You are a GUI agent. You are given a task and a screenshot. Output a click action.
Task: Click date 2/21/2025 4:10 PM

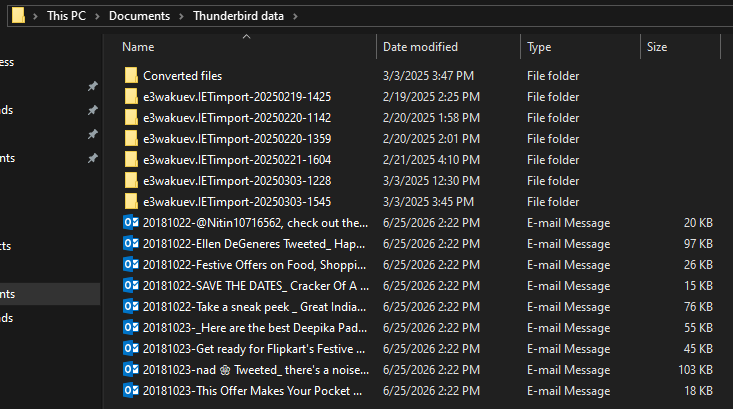[x=431, y=160]
